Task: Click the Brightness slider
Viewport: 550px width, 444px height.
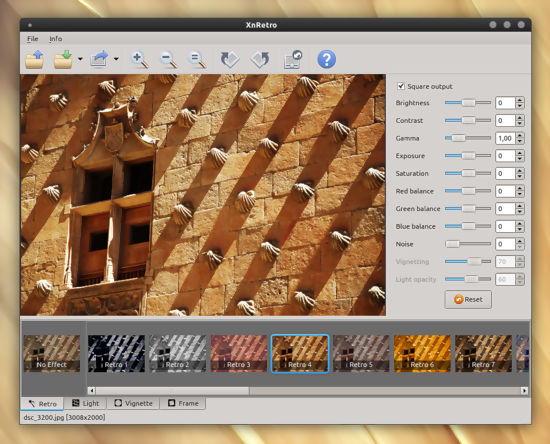Action: tap(468, 103)
